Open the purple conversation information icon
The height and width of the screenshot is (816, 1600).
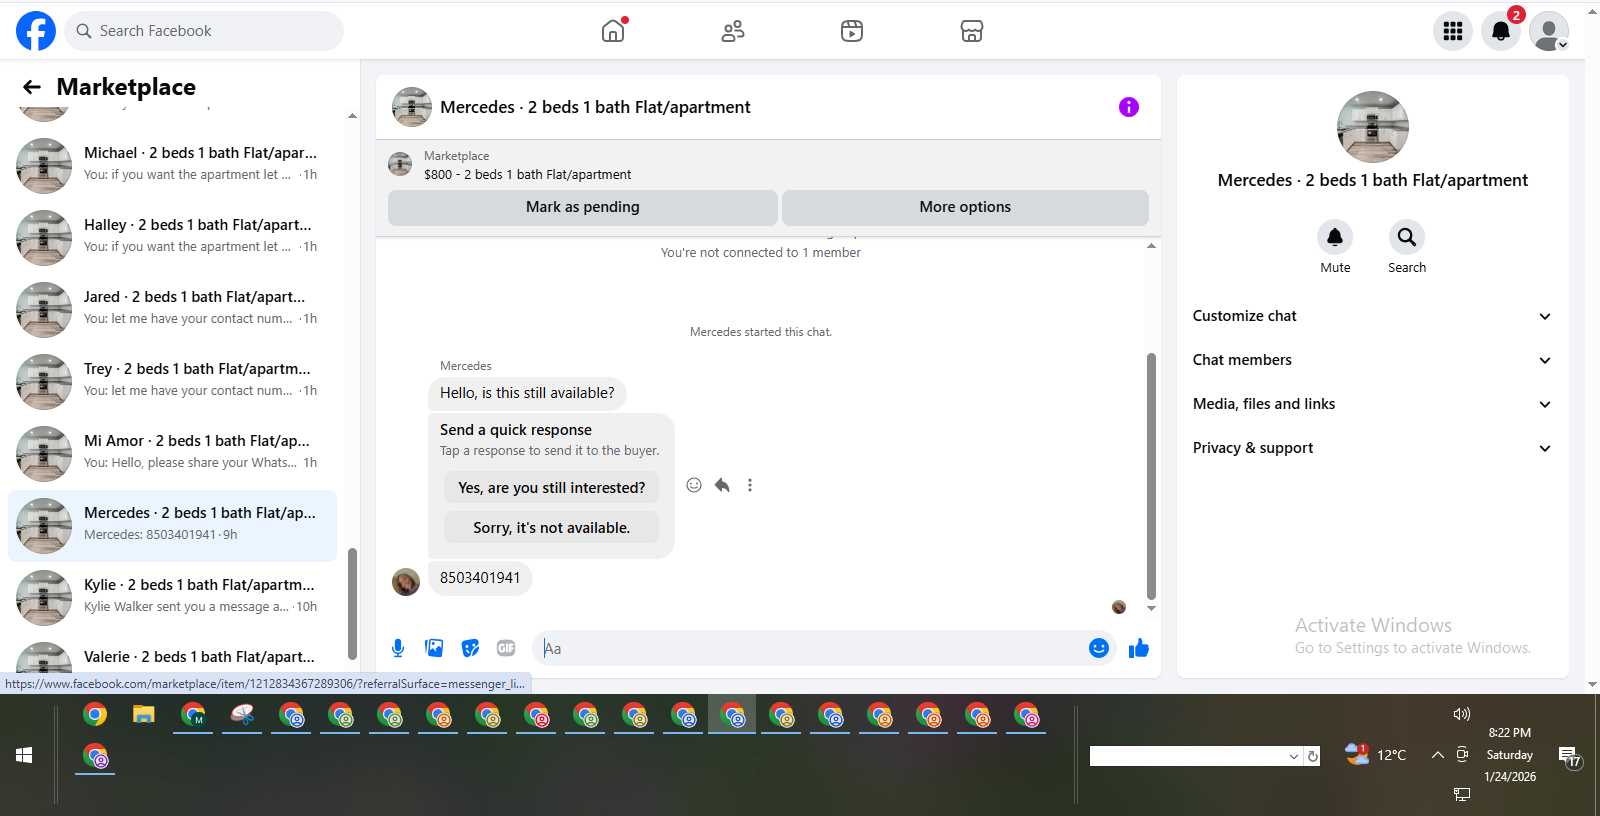[x=1129, y=107]
